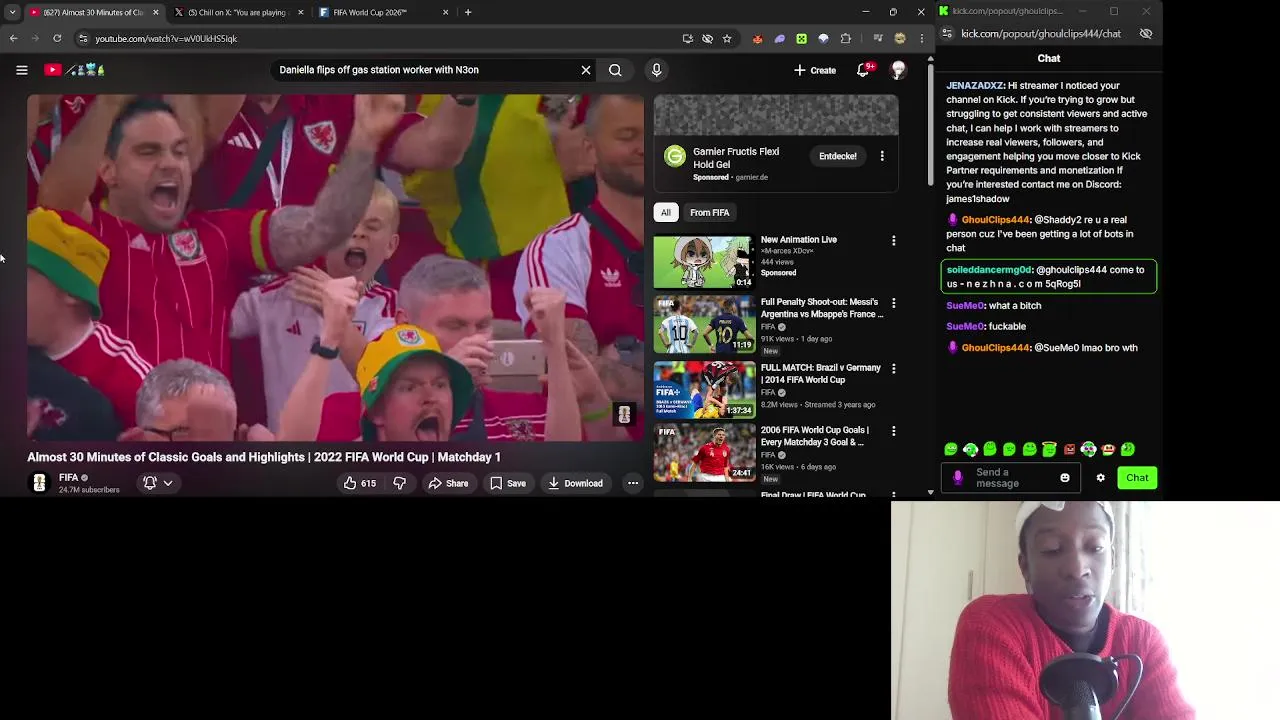Viewport: 1280px width, 720px height.
Task: Focus the YouTube search input field
Action: (x=425, y=70)
